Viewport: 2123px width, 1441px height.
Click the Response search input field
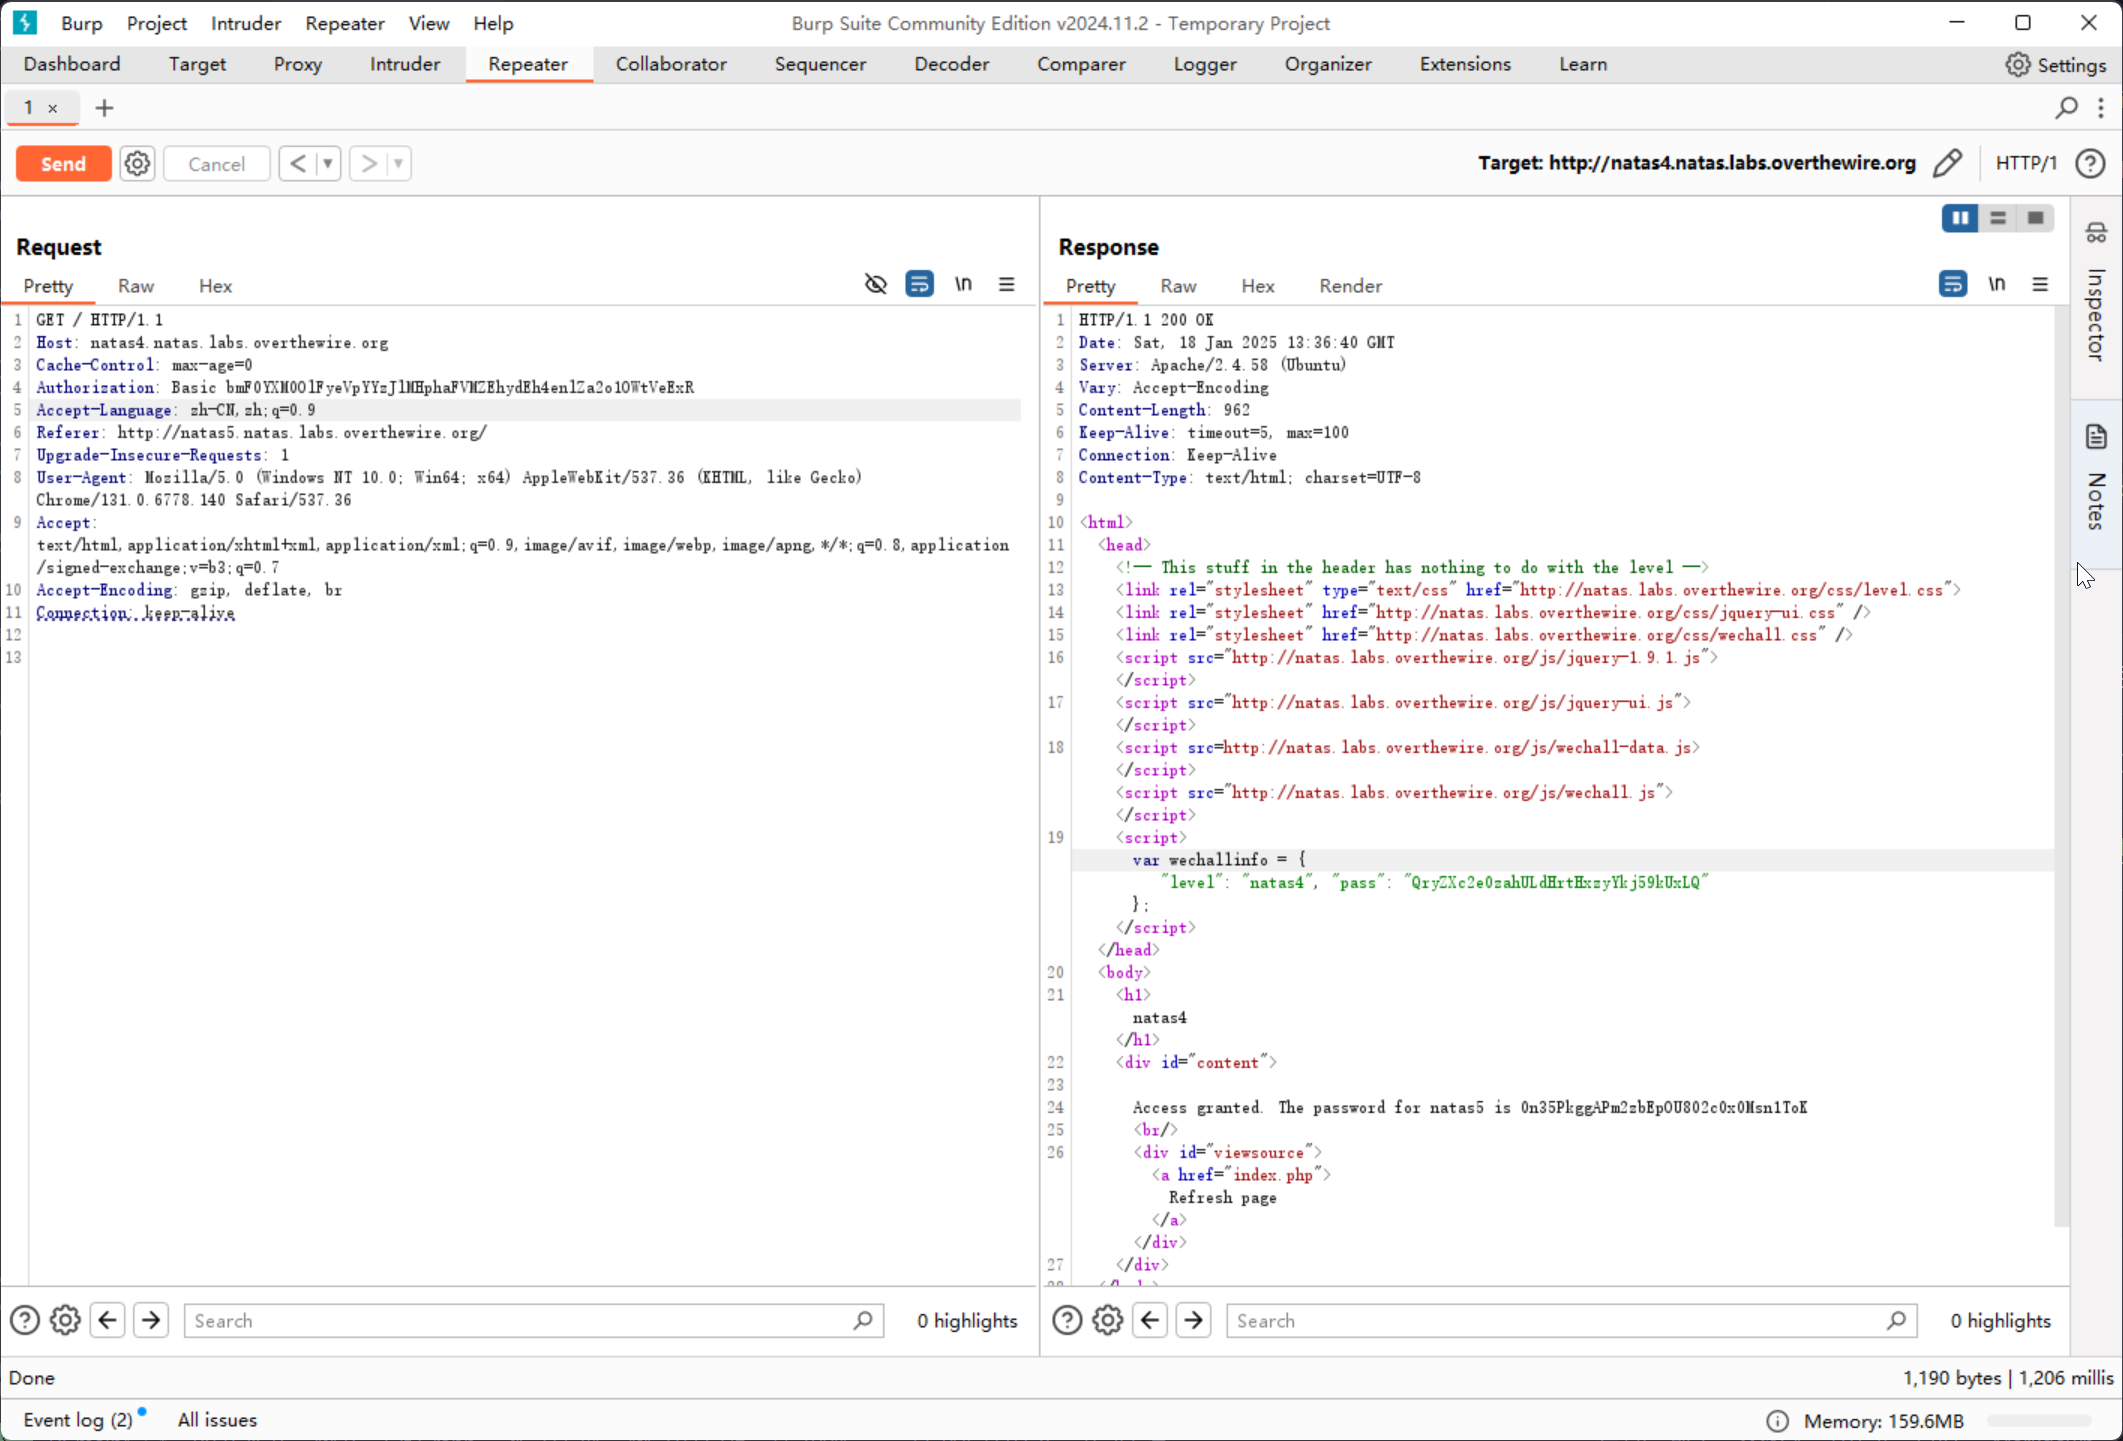click(x=1571, y=1321)
